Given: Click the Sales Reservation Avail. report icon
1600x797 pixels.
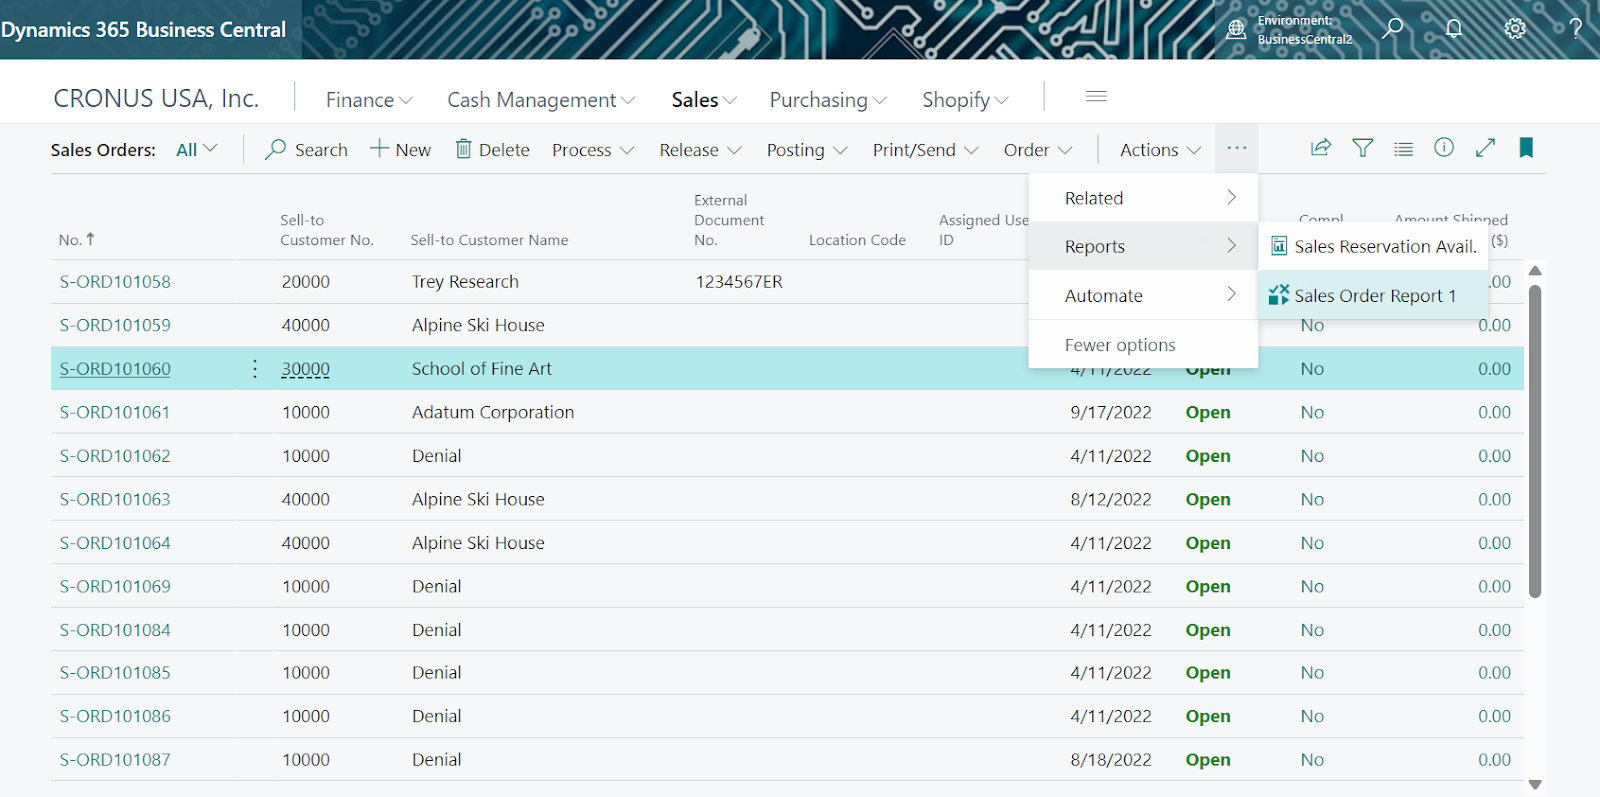Looking at the screenshot, I should pos(1279,246).
